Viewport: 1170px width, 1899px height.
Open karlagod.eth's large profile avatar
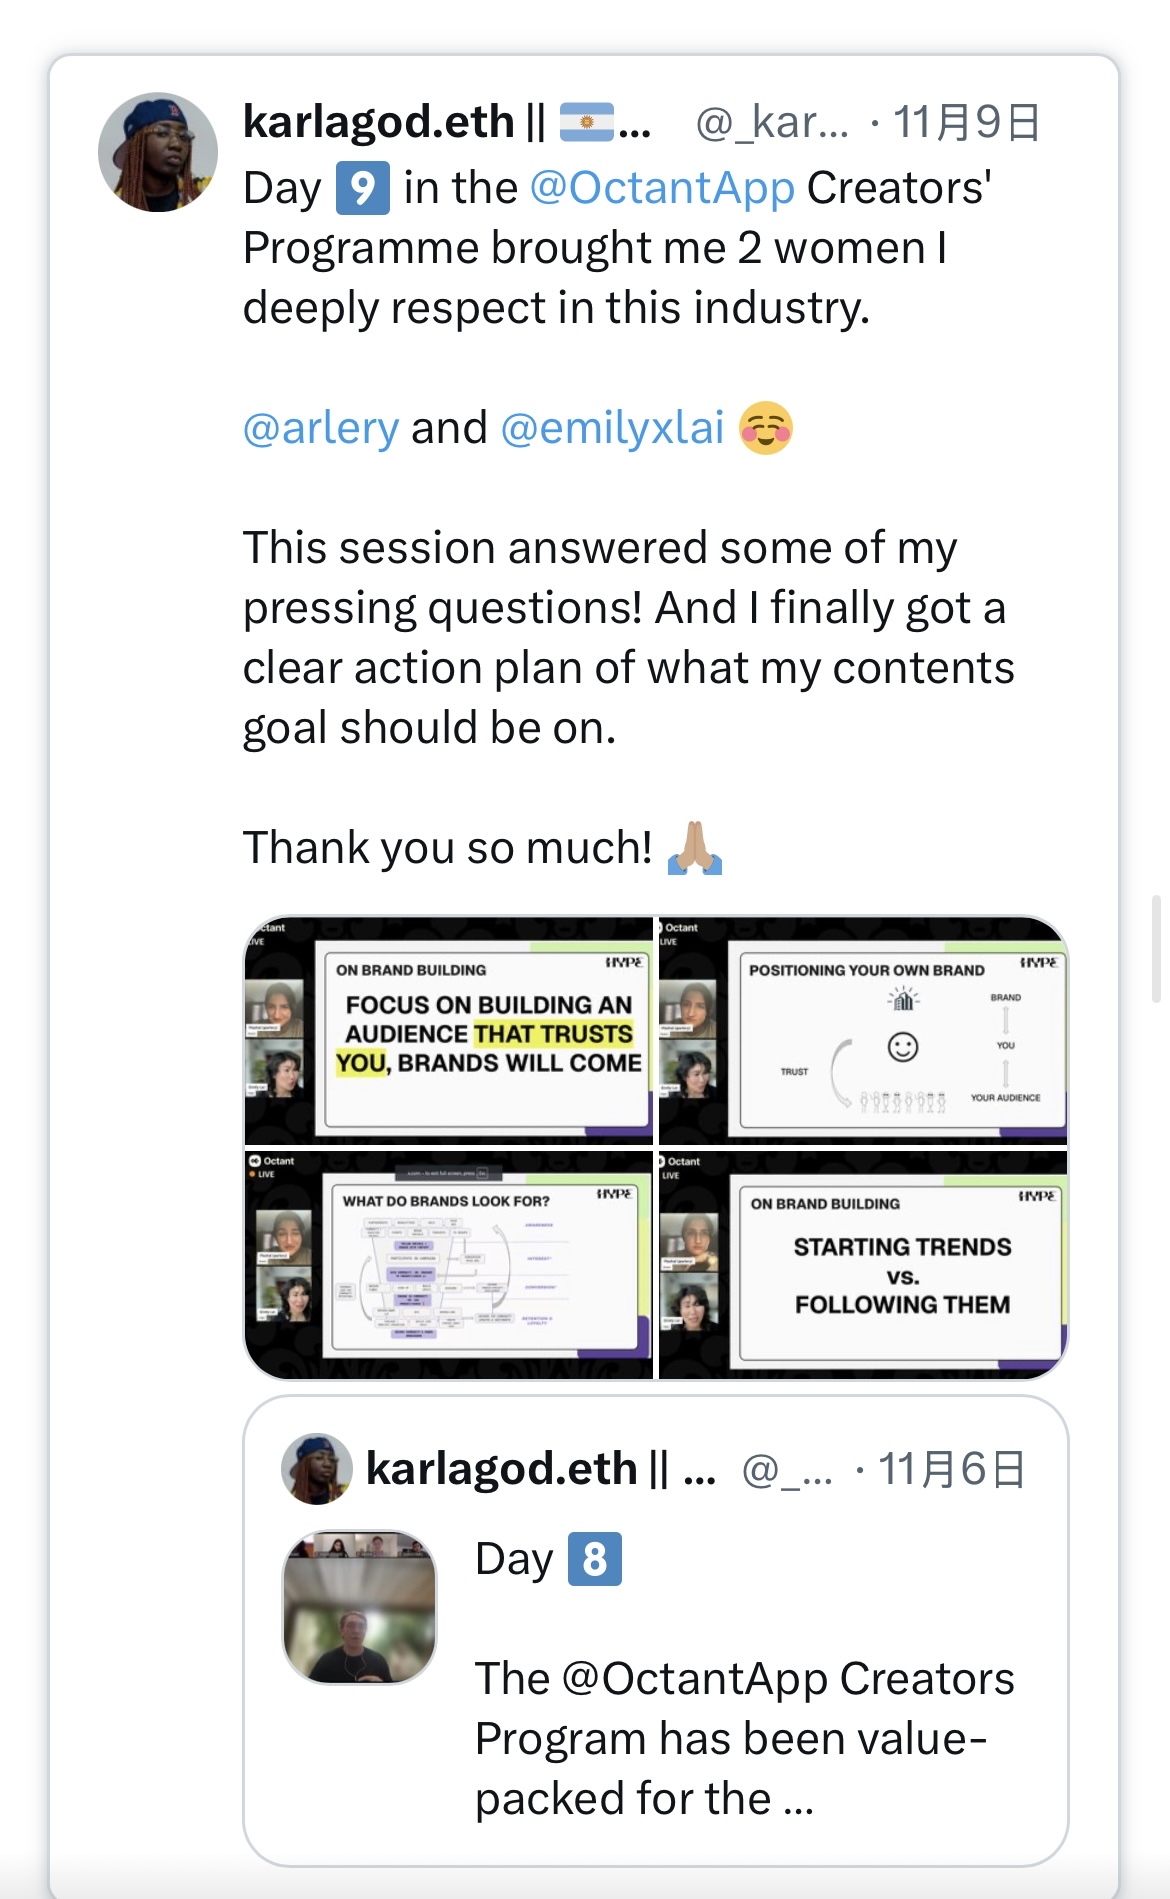click(158, 152)
